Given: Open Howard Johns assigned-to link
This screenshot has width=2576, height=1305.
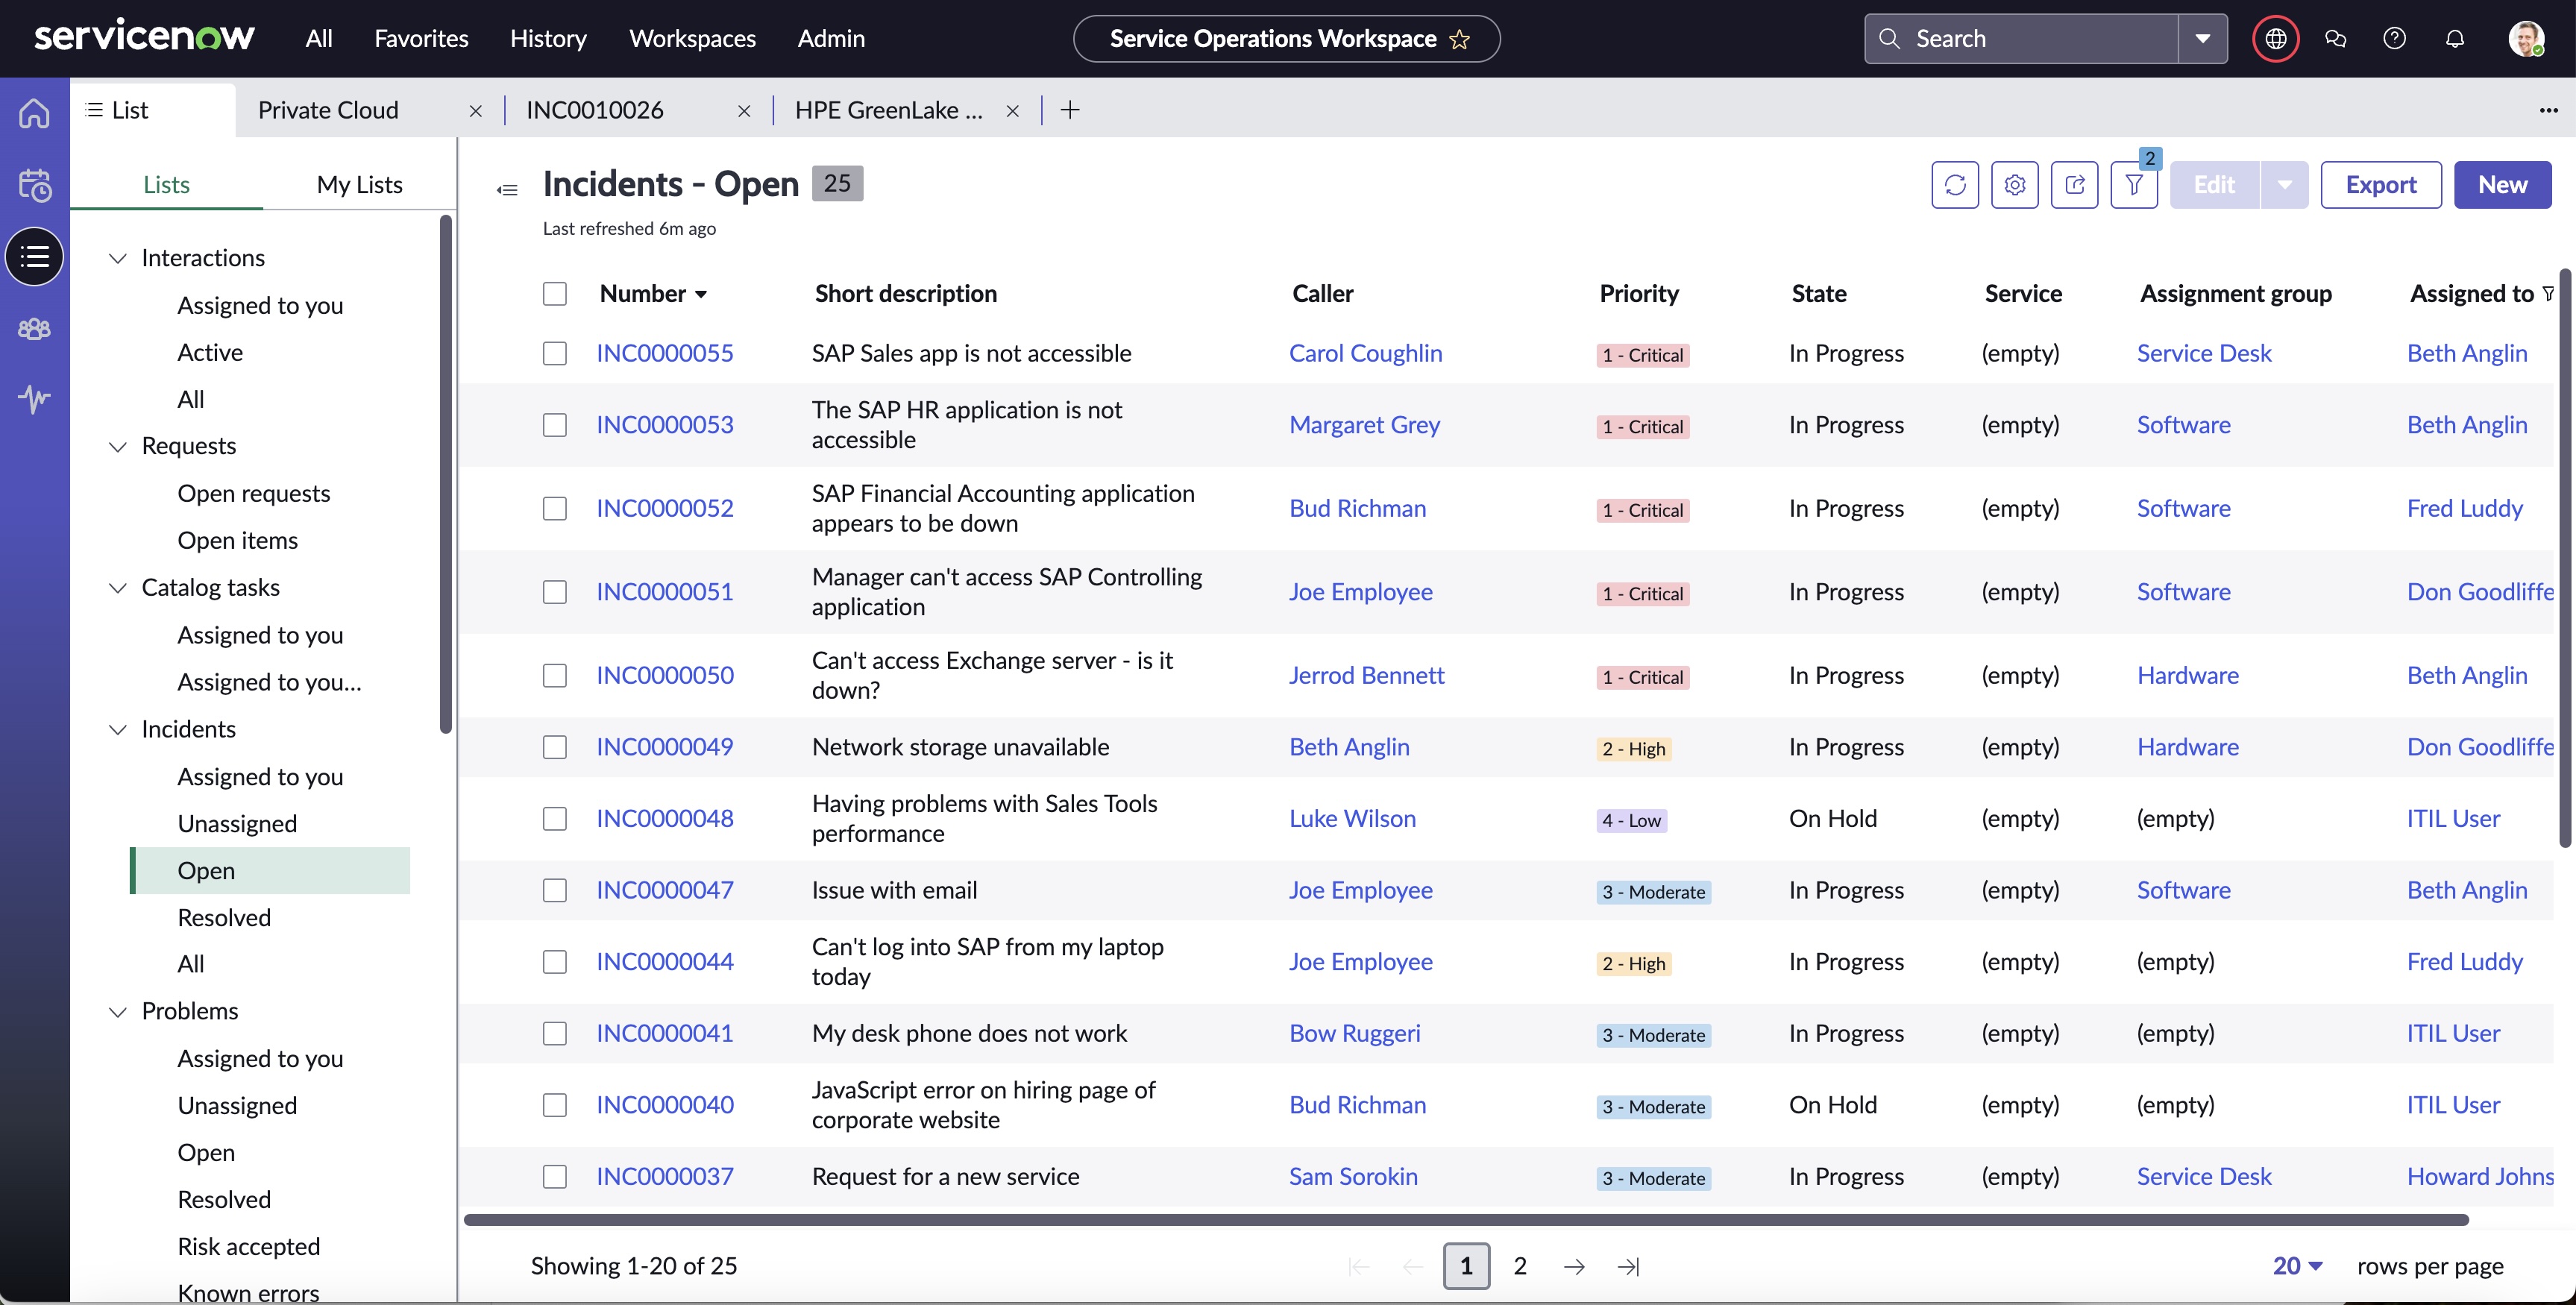Looking at the screenshot, I should click(x=2480, y=1176).
